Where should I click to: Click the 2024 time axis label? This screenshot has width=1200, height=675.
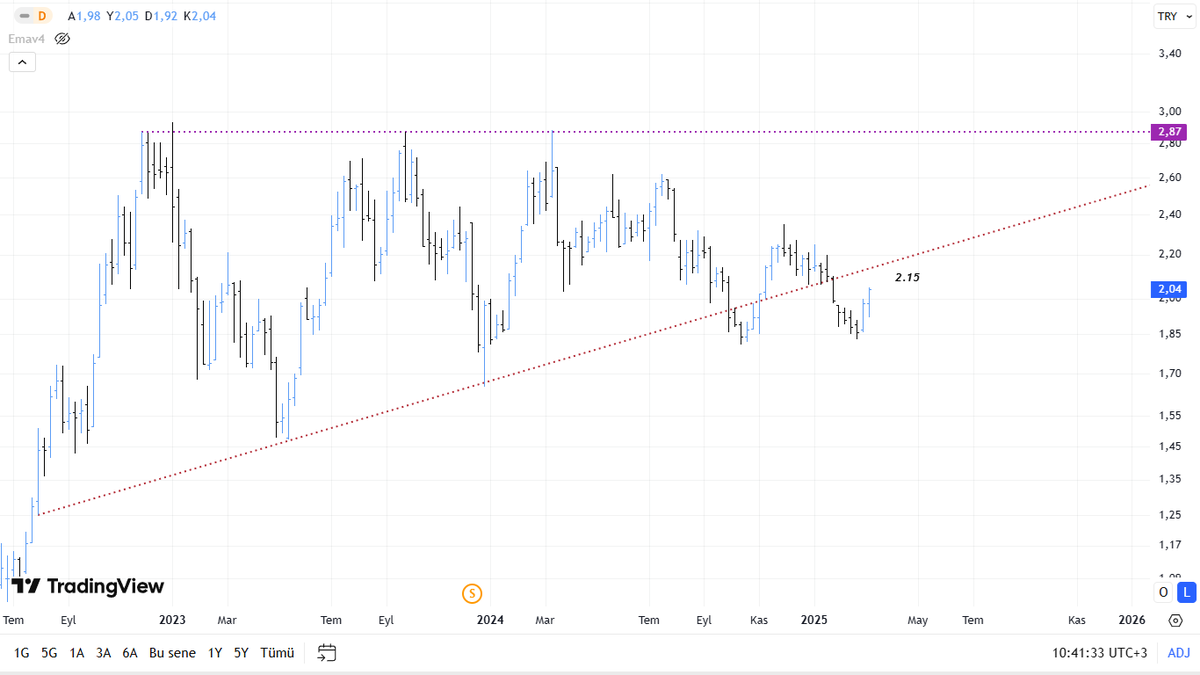[x=490, y=620]
